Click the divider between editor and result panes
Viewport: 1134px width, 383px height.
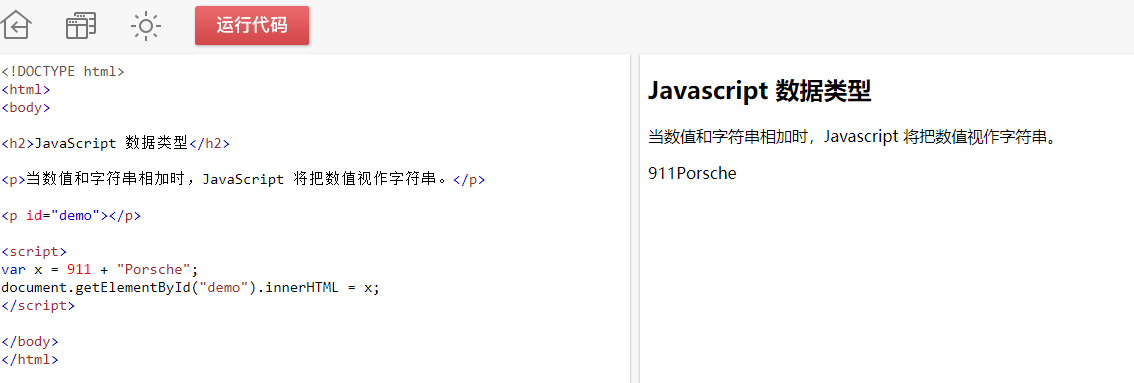pyautogui.click(x=635, y=218)
